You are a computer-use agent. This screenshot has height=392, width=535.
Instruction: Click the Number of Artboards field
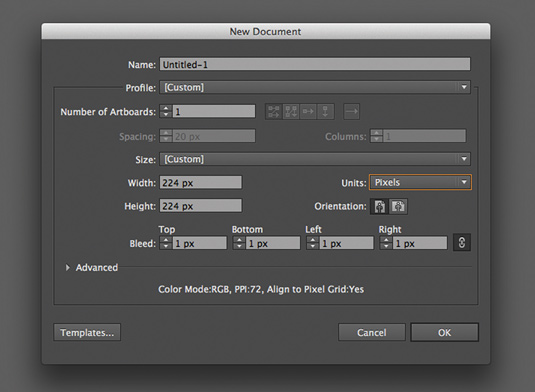coord(214,111)
